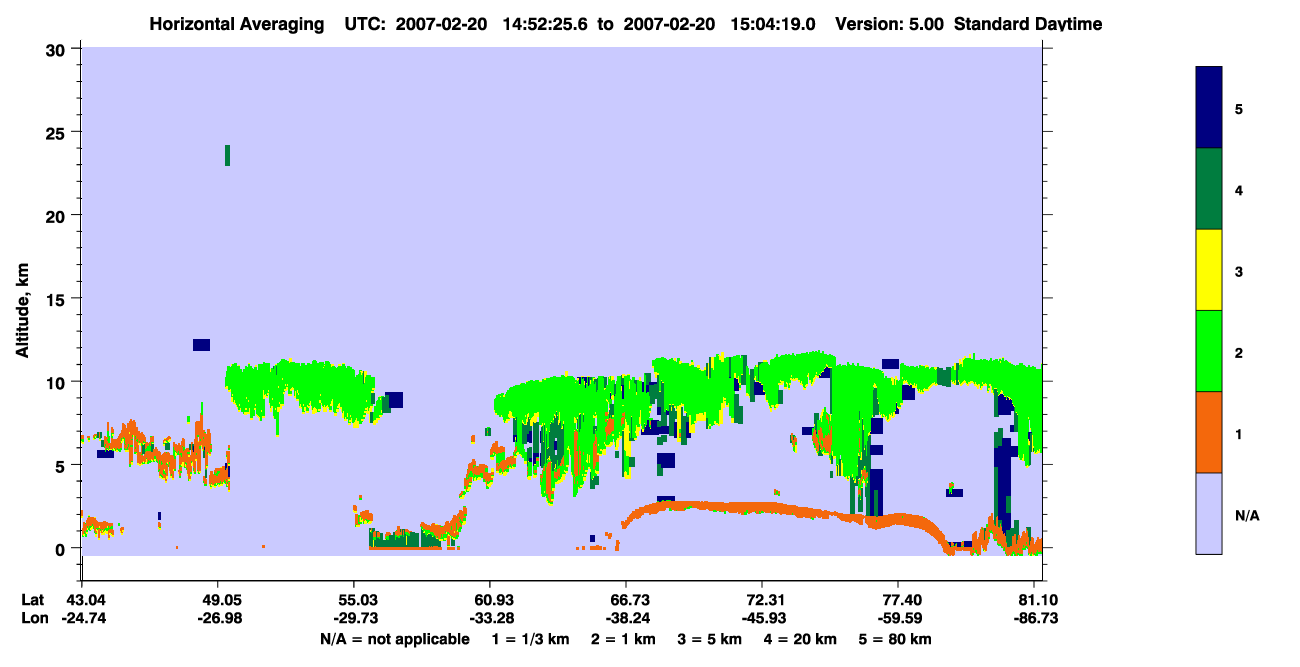Click the dark blue color swatch labeled 5
The height and width of the screenshot is (667, 1300).
coord(1209,108)
